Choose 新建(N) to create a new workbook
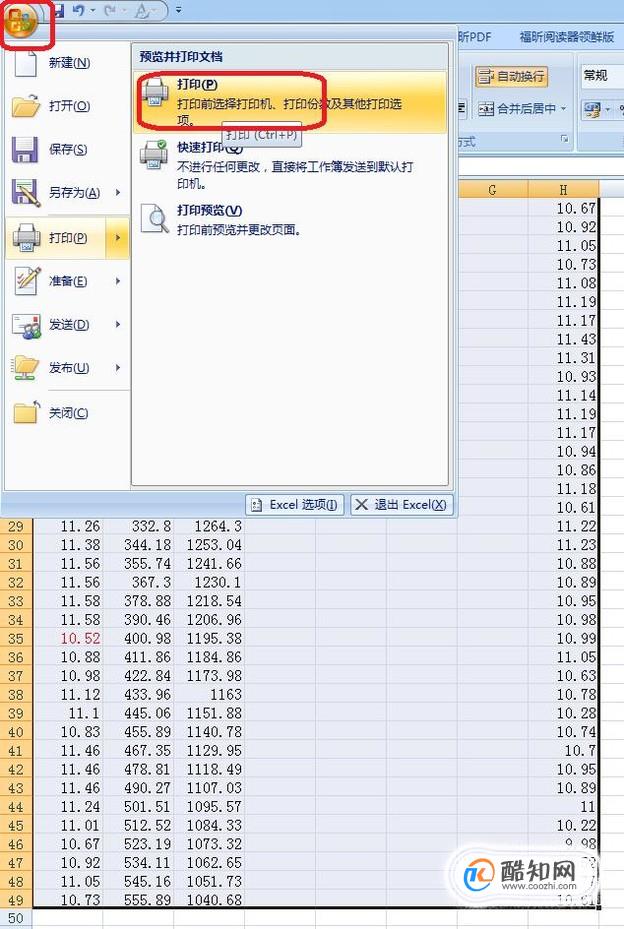624x929 pixels. point(67,63)
